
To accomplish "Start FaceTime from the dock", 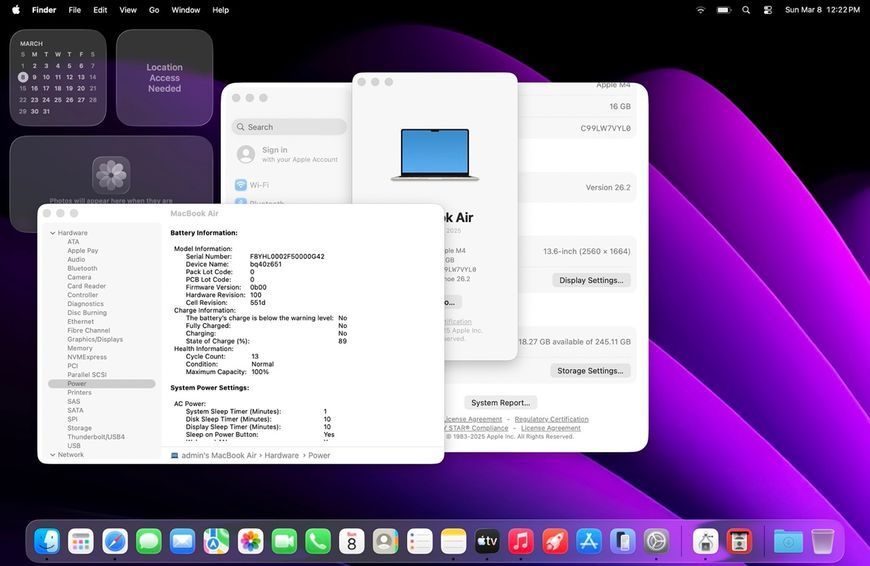I will point(284,541).
